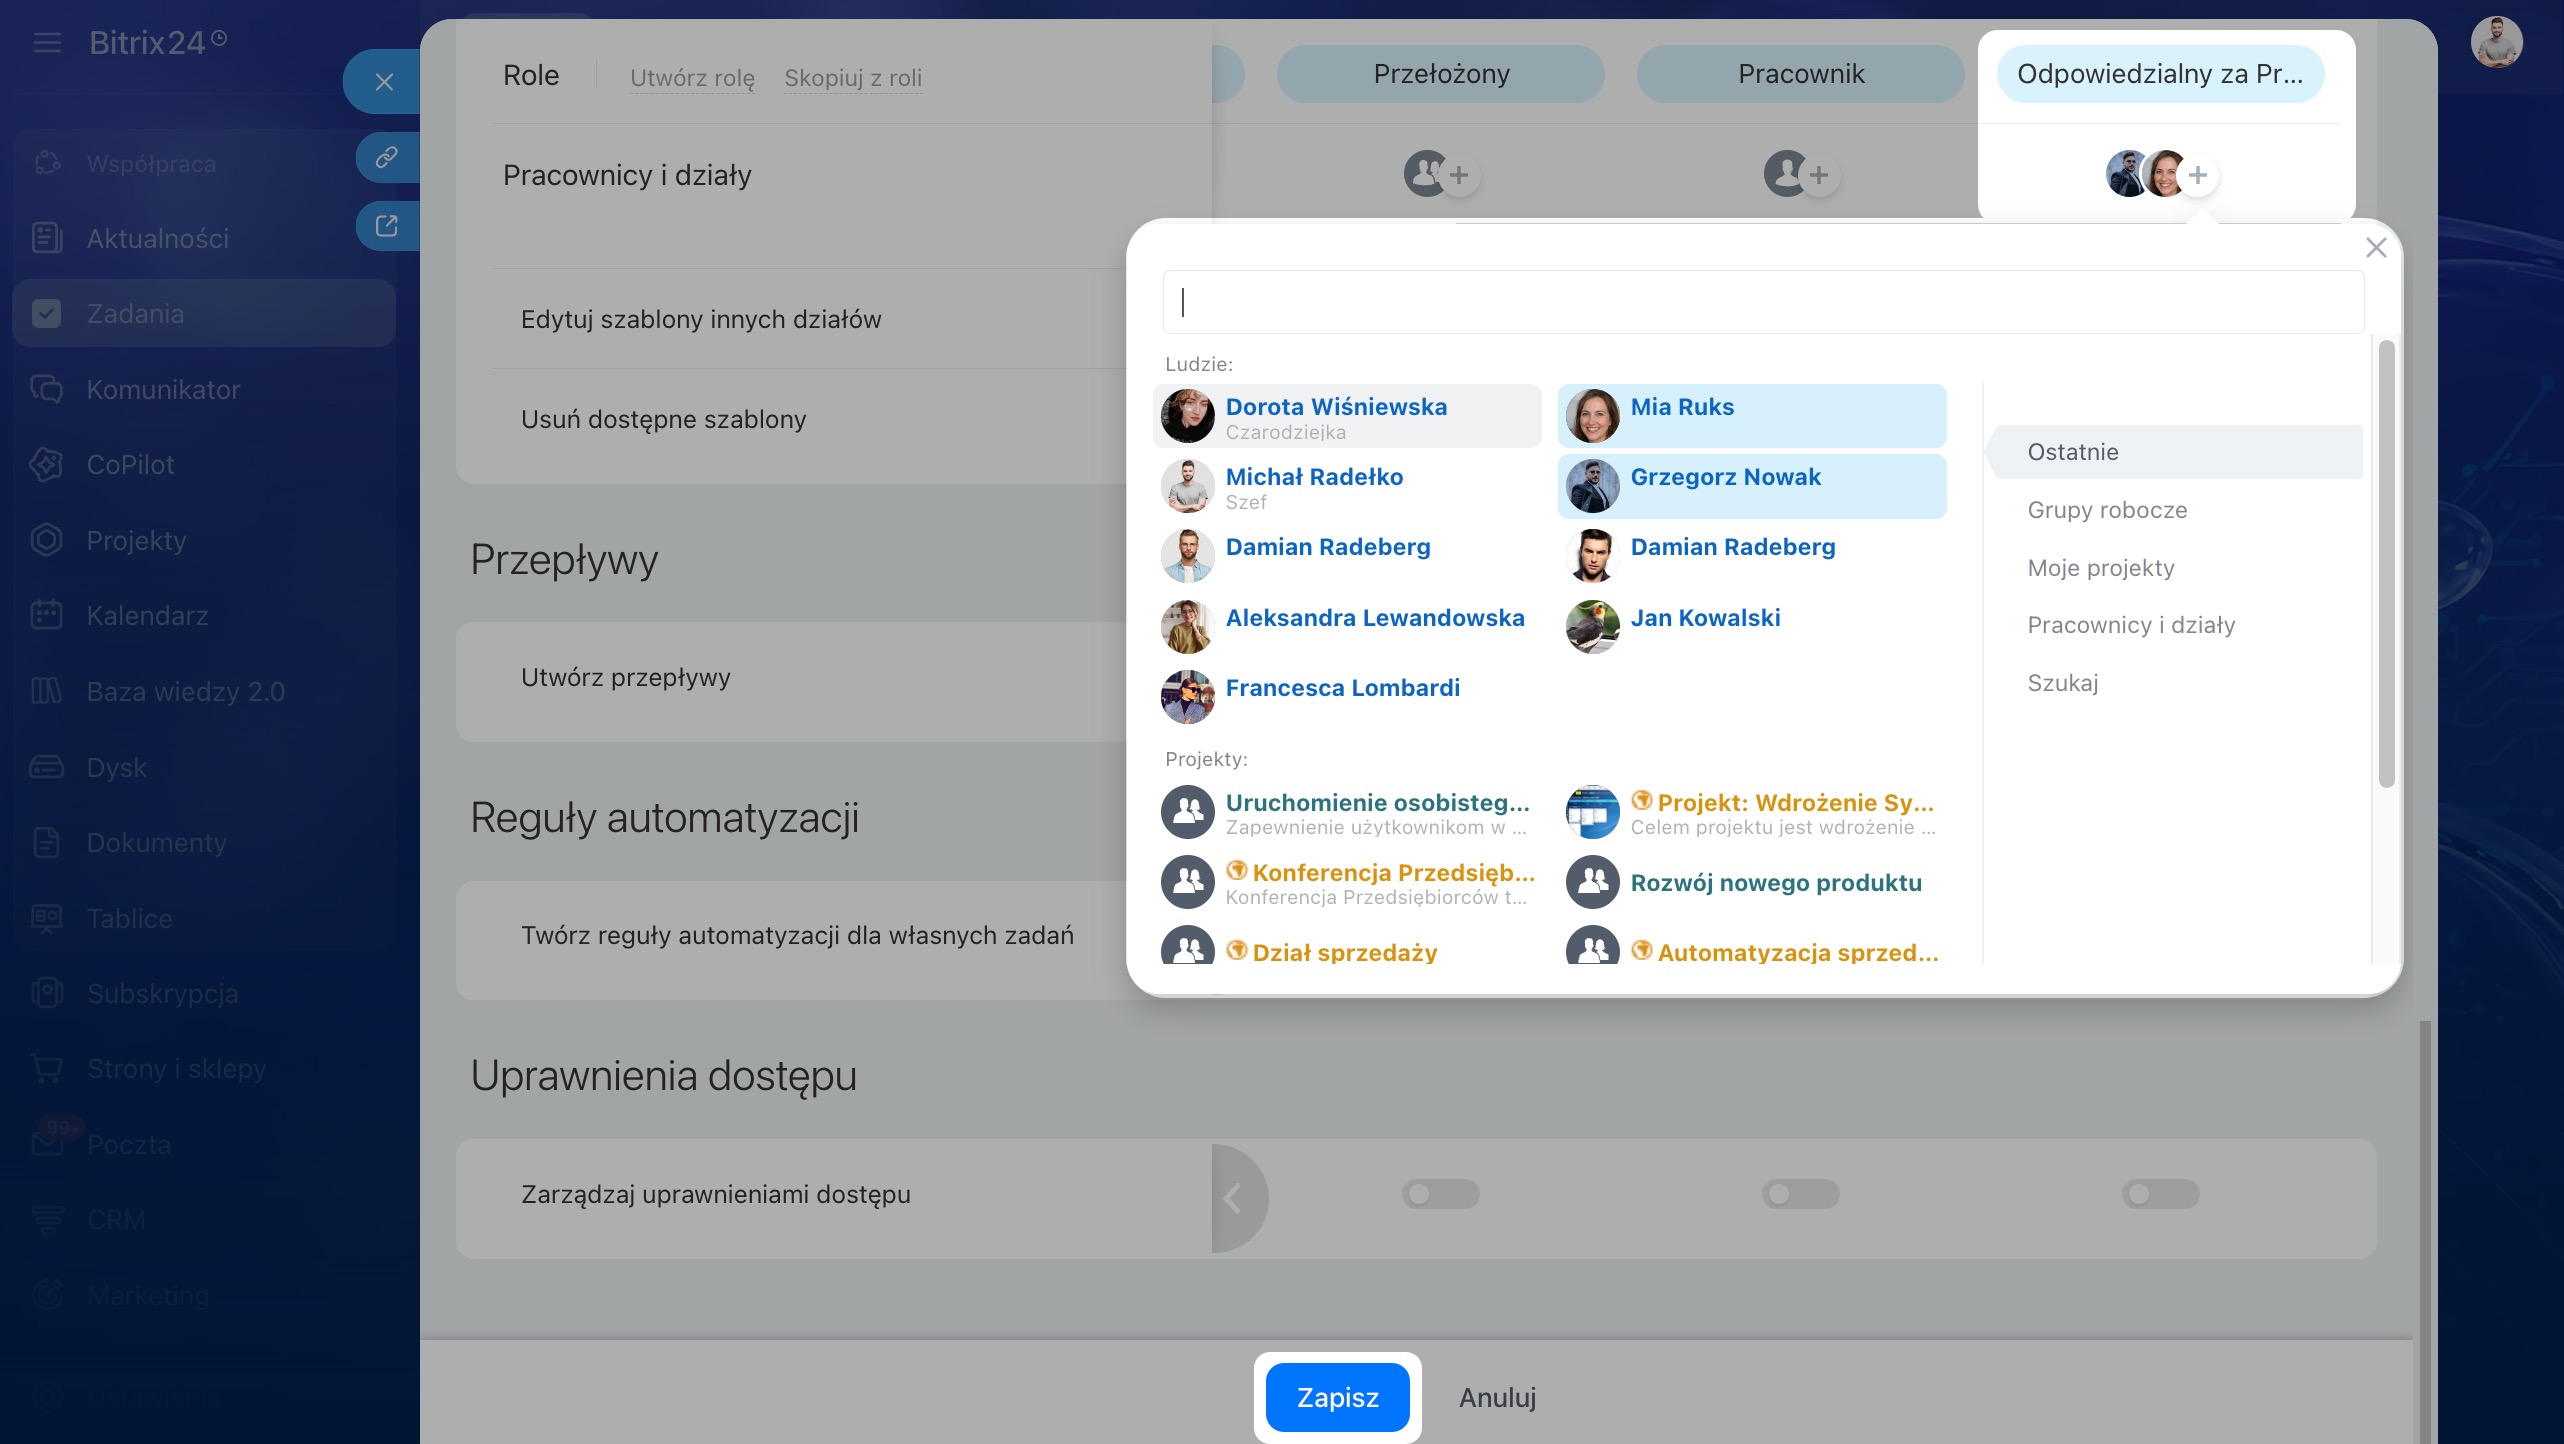Open user profile avatar in top-right corner
Viewport: 2564px width, 1444px height.
click(2496, 43)
